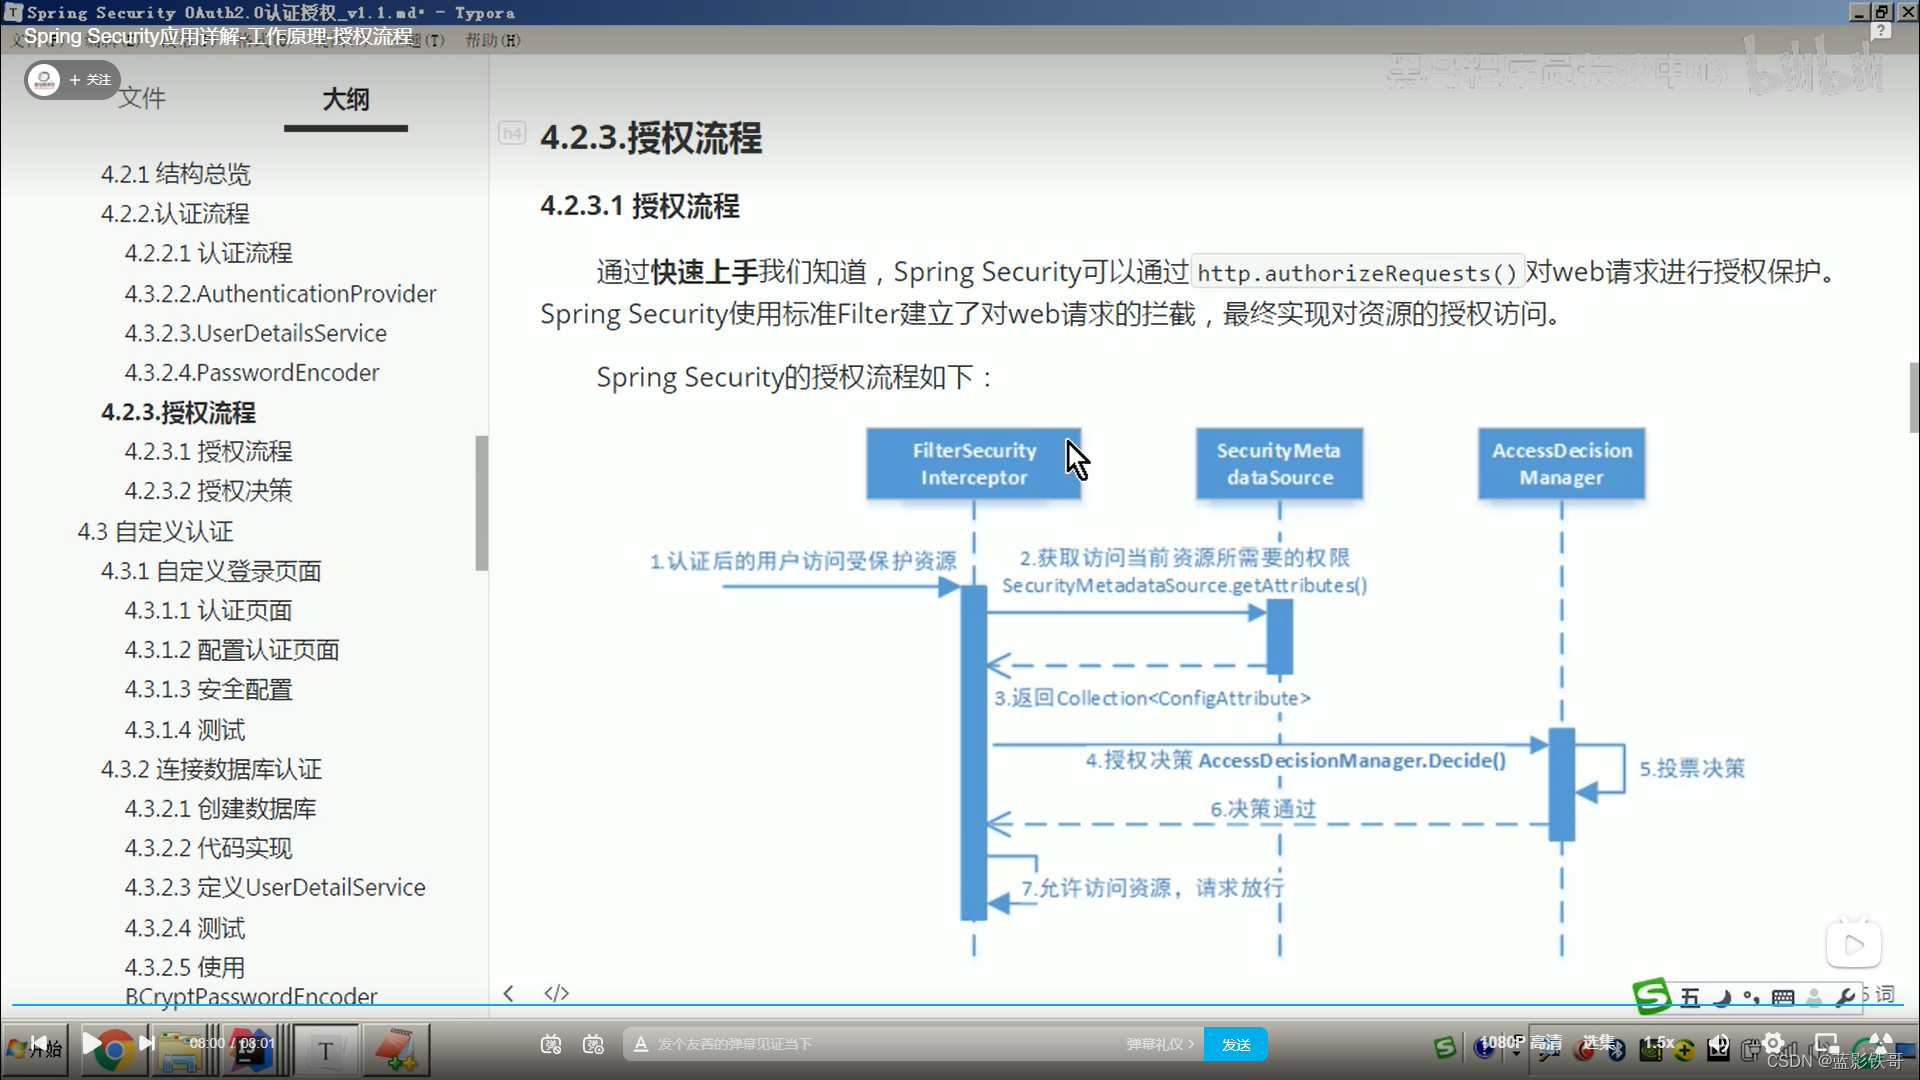
Task: Open the 弹幕礼仪 link
Action: (1160, 1044)
